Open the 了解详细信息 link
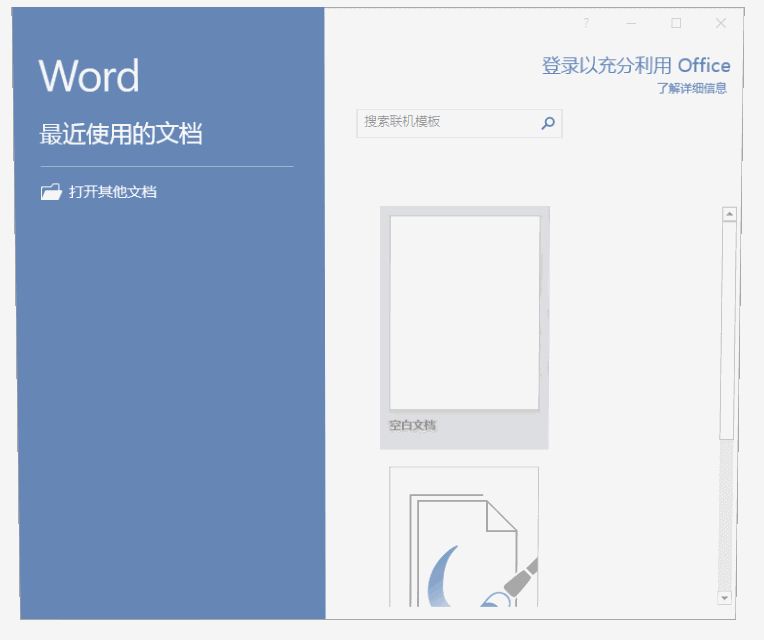The height and width of the screenshot is (640, 764). (x=691, y=89)
